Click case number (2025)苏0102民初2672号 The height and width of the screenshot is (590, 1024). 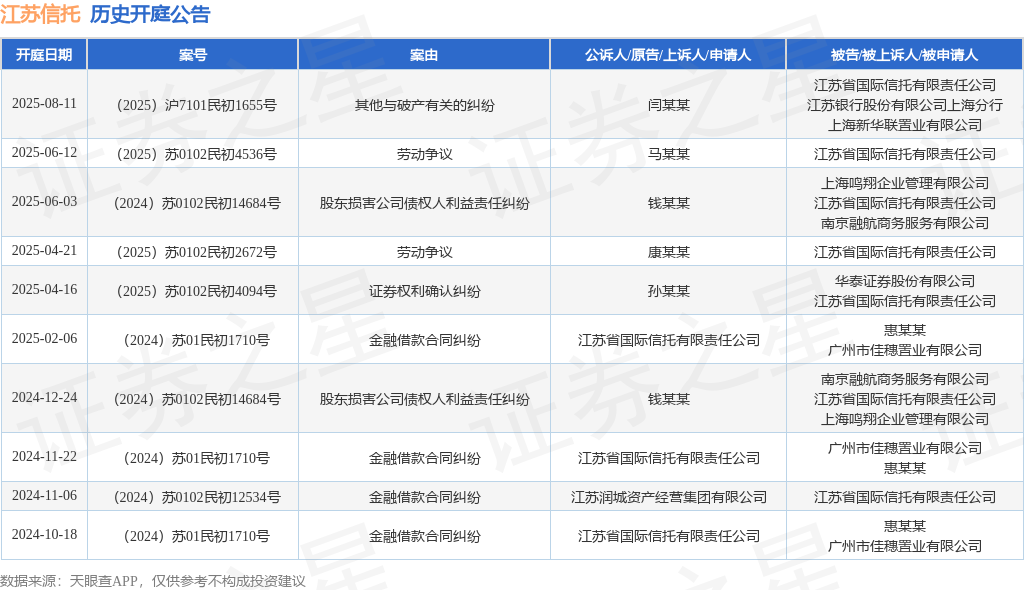tap(193, 252)
